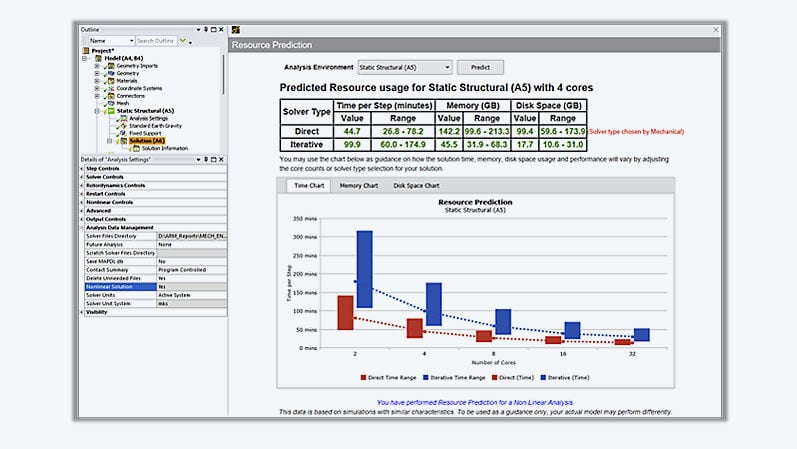Pin the Outline panel
The height and width of the screenshot is (449, 797).
[x=204, y=30]
